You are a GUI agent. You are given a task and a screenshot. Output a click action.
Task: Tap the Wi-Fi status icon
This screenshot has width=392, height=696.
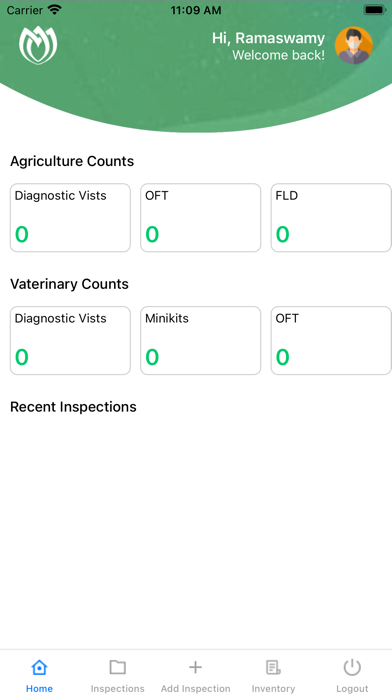55,10
